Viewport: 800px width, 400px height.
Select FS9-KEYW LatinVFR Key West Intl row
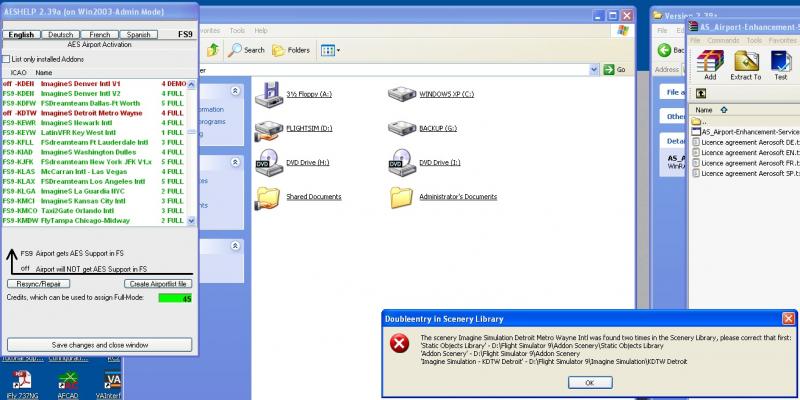click(94, 133)
